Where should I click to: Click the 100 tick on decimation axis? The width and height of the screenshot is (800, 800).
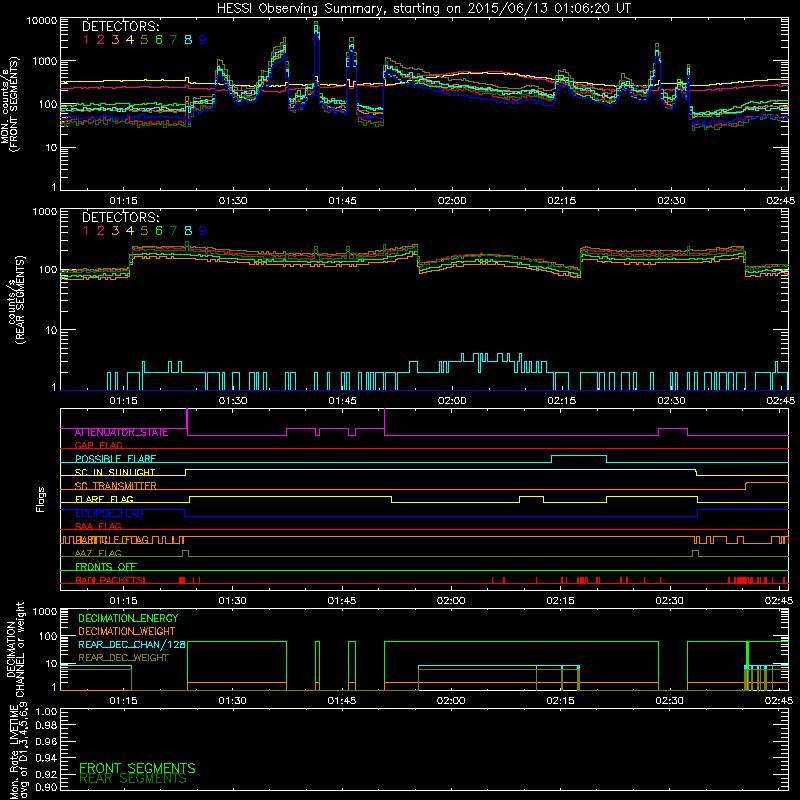click(x=49, y=636)
